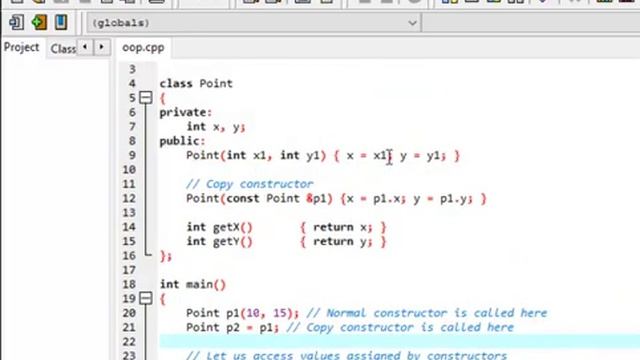Screen dimensions: 640x360
Task: Click the 'private:' keyword in the code
Action: (186, 112)
